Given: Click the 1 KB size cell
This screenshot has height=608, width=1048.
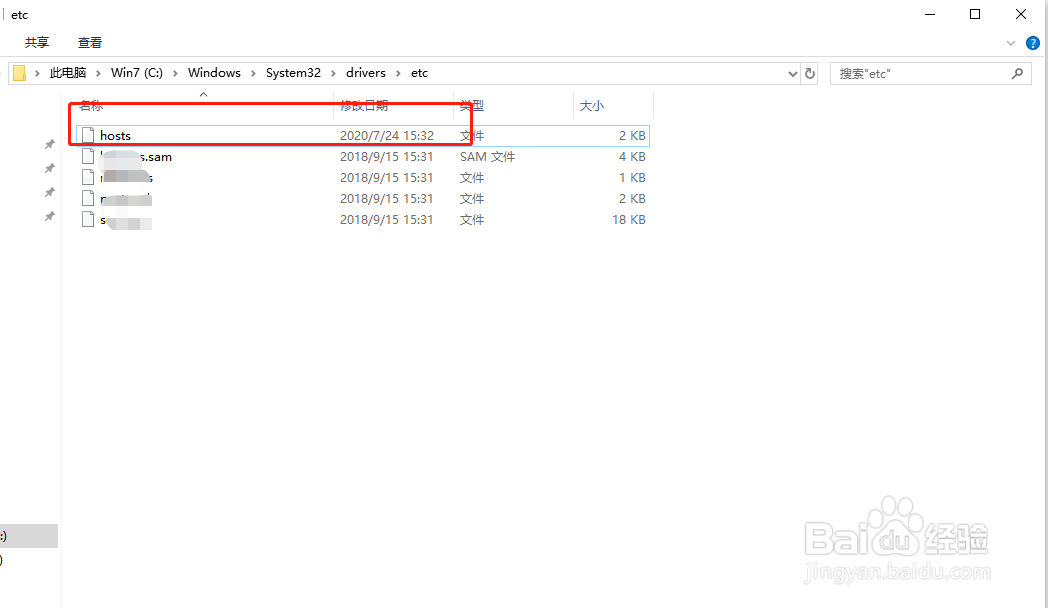Looking at the screenshot, I should pos(632,178).
